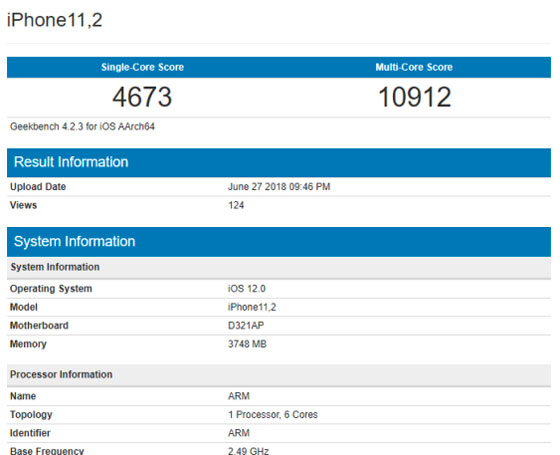560x455 pixels.
Task: Click the grey System Information subheader row
Action: coord(279,267)
